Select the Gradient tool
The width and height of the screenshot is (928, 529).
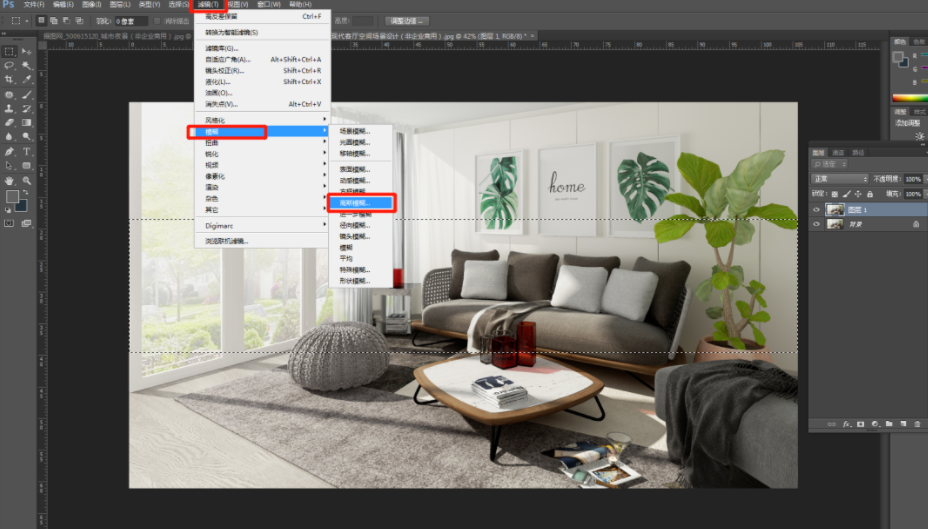pyautogui.click(x=27, y=122)
